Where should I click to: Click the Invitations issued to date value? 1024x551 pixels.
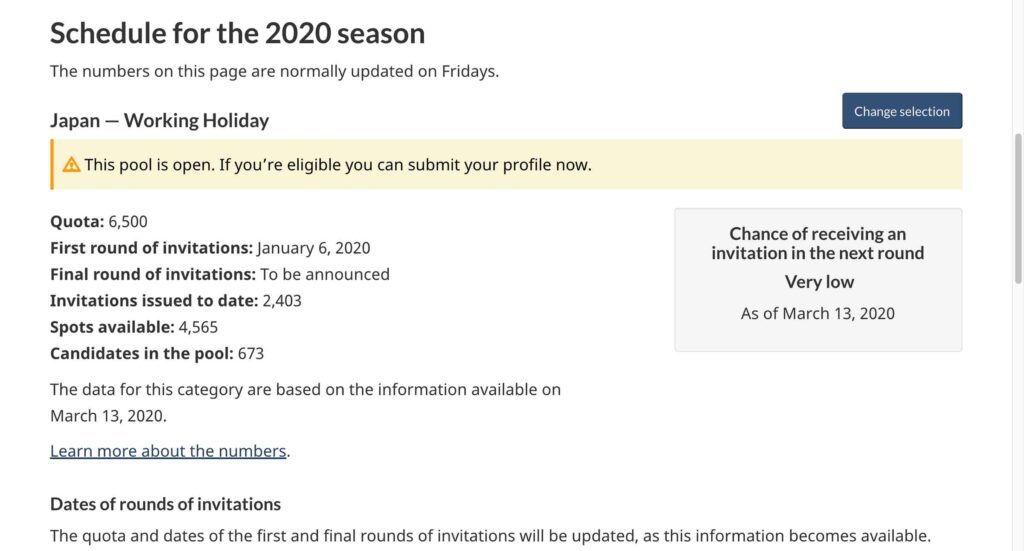pos(281,300)
